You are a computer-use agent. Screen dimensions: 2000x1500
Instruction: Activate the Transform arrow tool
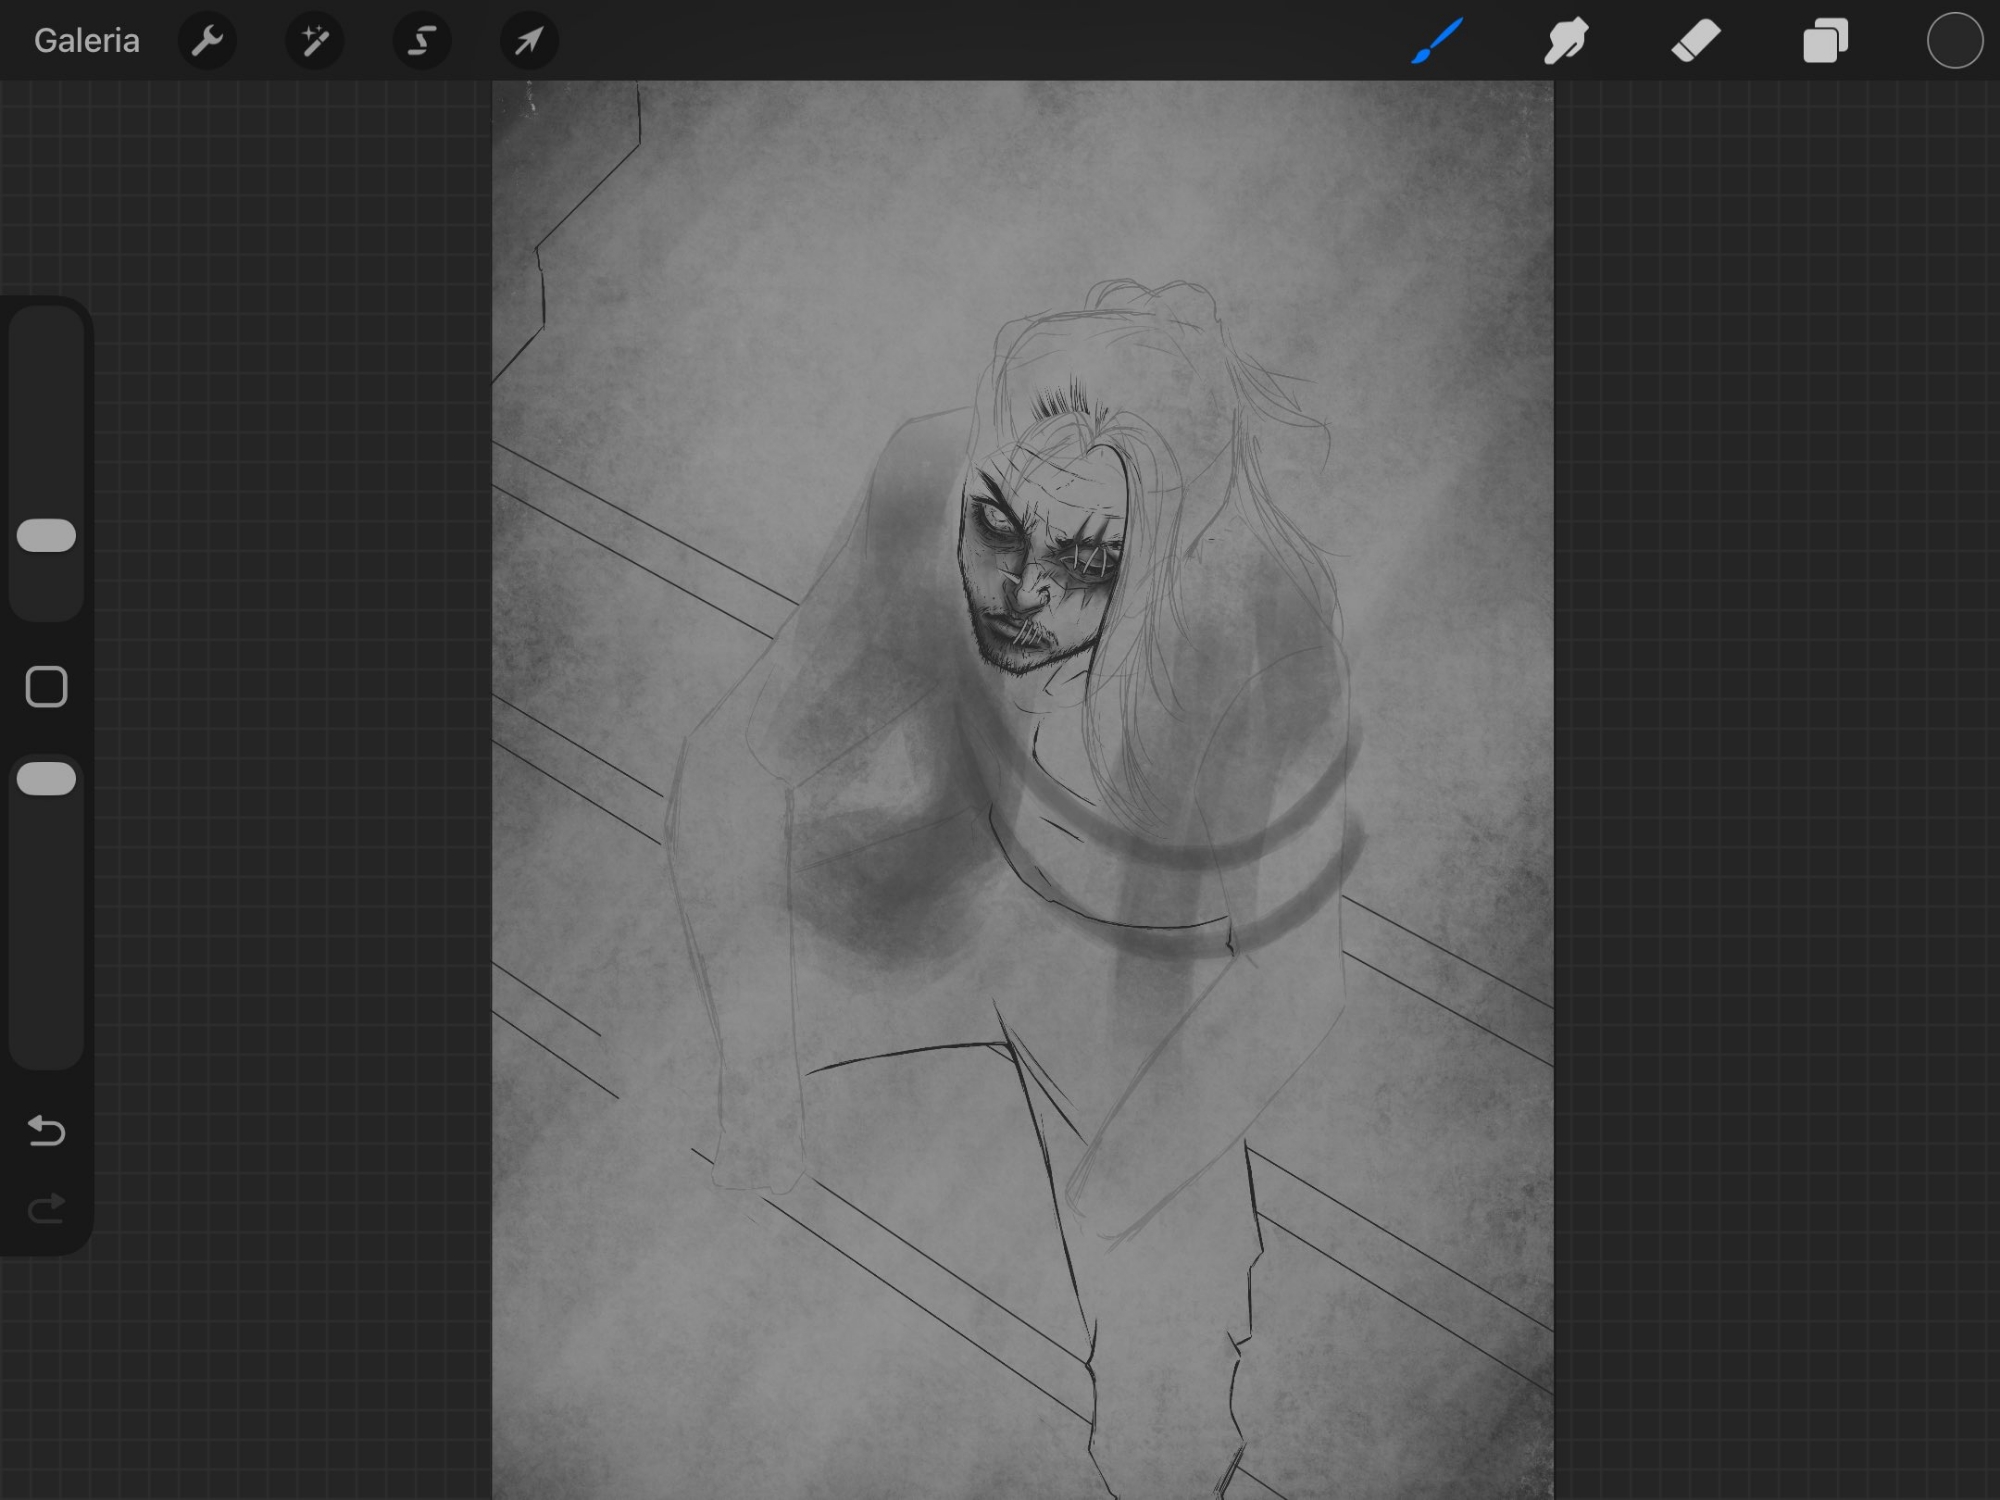point(529,41)
